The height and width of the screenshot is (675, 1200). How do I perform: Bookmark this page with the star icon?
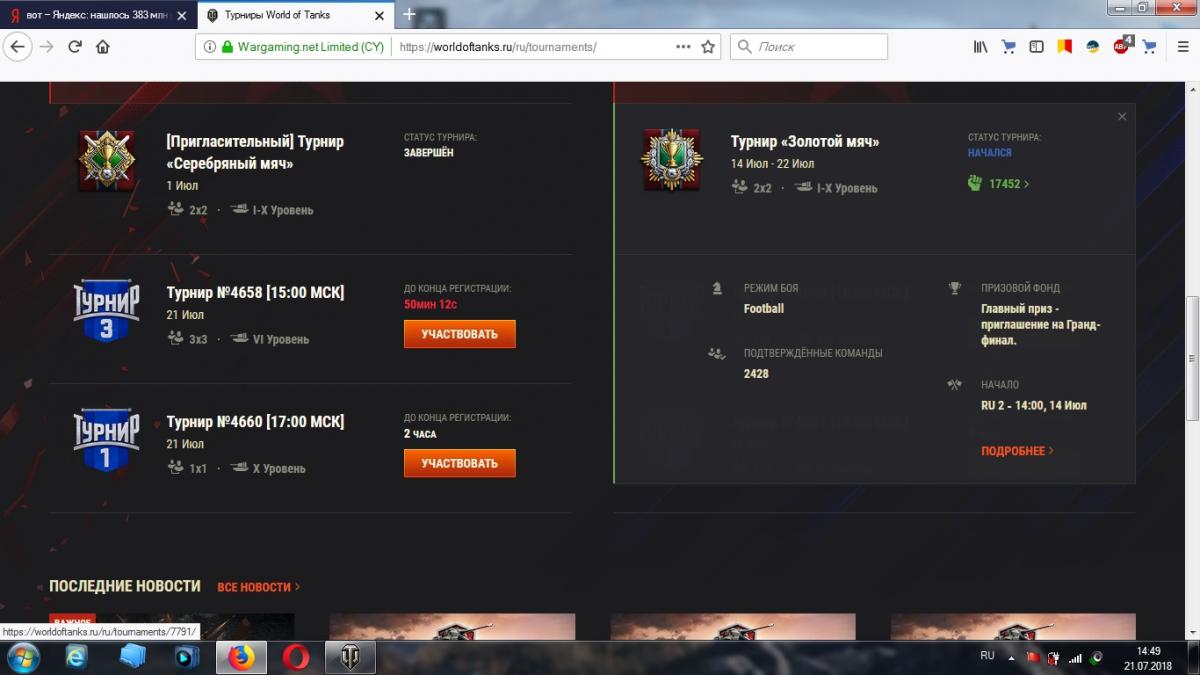coord(708,47)
